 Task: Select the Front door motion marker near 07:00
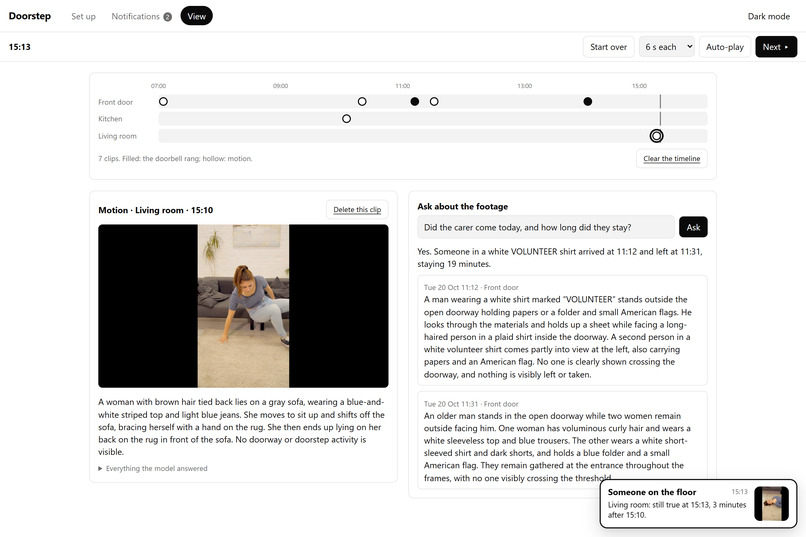(x=163, y=102)
